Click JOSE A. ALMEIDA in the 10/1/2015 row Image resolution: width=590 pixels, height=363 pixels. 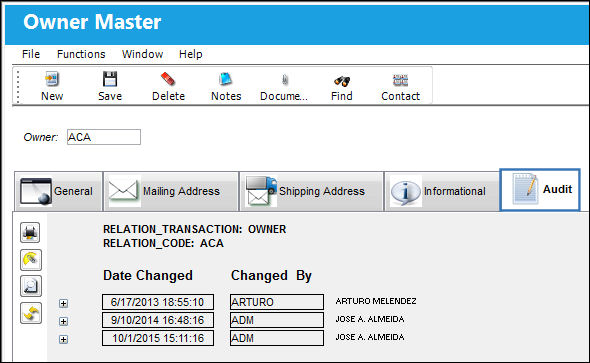(x=370, y=337)
